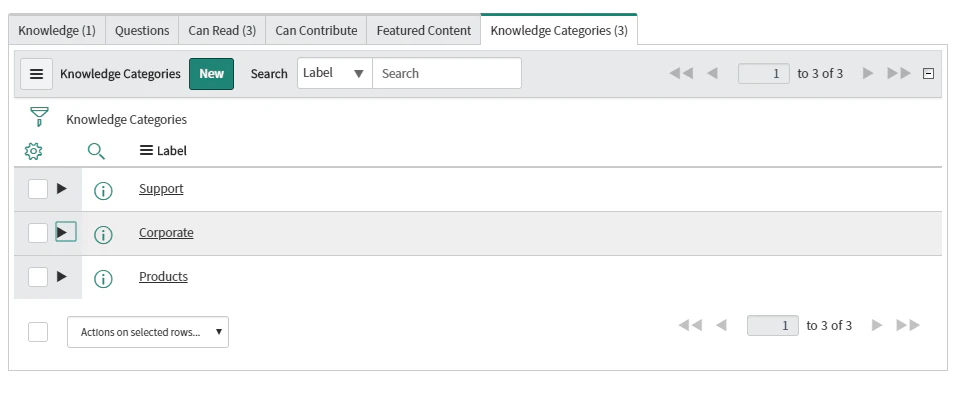962x399 pixels.
Task: Open the Label search field dropdown
Action: pos(335,73)
